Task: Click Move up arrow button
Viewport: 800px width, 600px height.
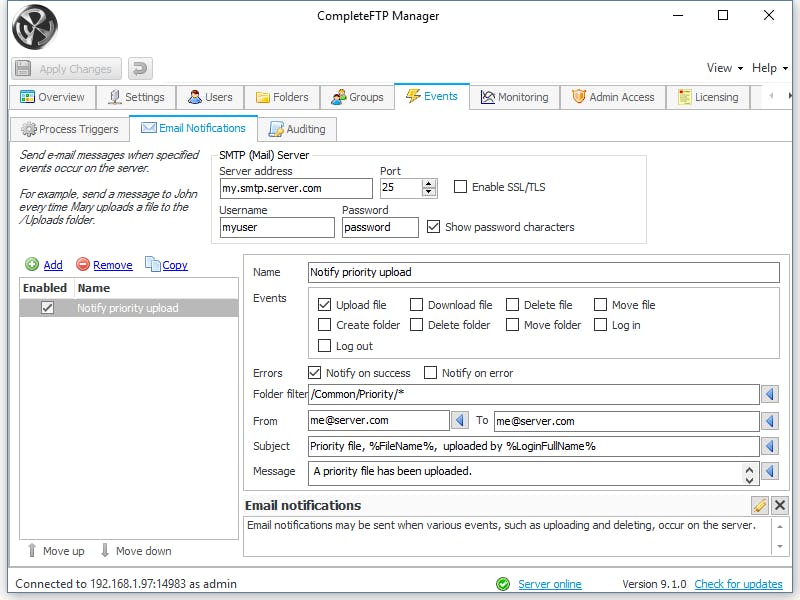Action: [56, 551]
